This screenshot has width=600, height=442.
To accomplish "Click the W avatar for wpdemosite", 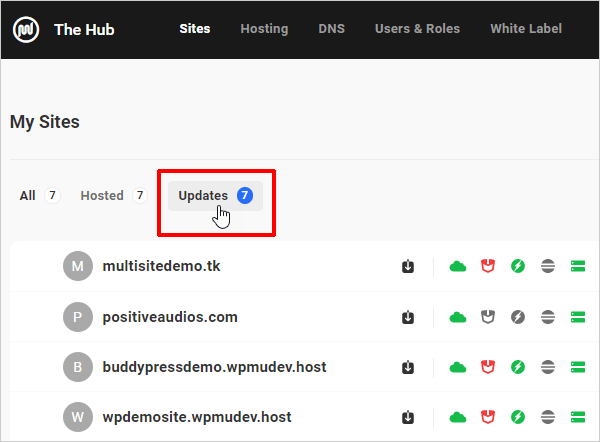I will tap(78, 417).
